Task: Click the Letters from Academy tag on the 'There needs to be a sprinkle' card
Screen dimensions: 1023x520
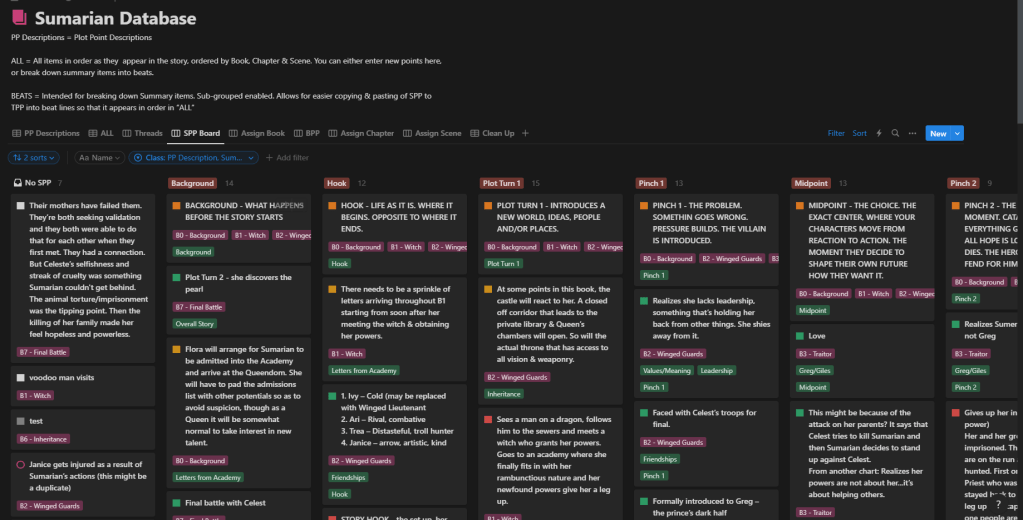Action: coord(364,371)
